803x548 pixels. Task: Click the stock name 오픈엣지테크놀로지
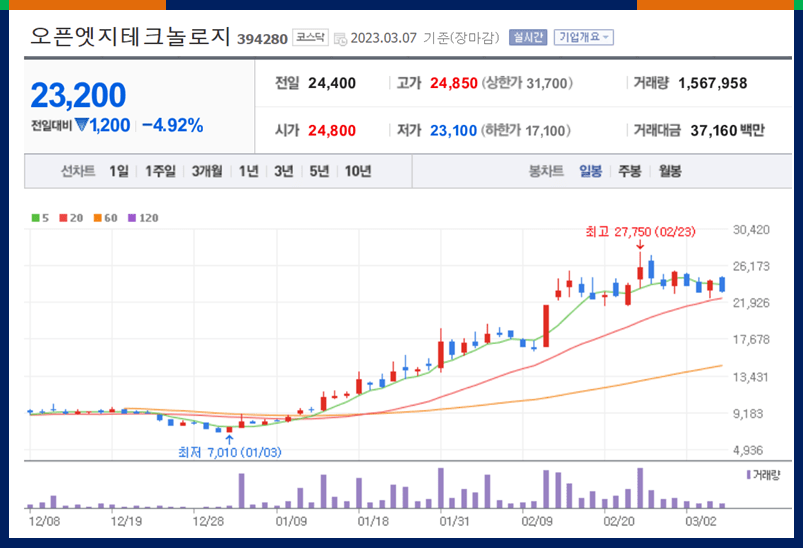click(130, 36)
